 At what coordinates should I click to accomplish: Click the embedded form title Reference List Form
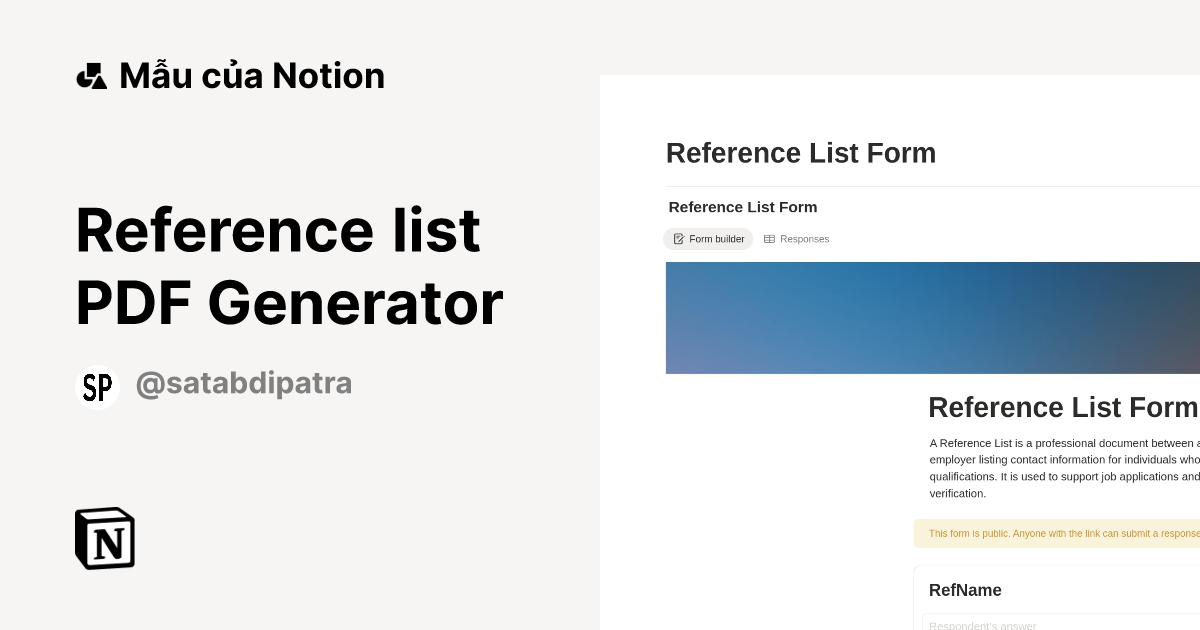[x=1063, y=407]
